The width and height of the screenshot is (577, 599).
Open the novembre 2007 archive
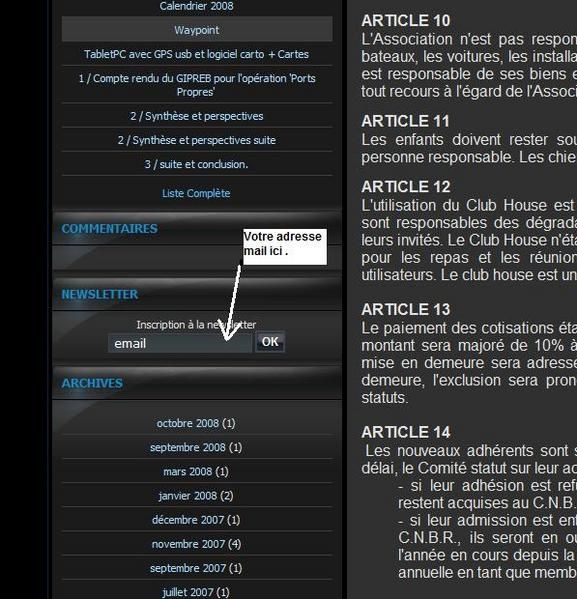[196, 544]
